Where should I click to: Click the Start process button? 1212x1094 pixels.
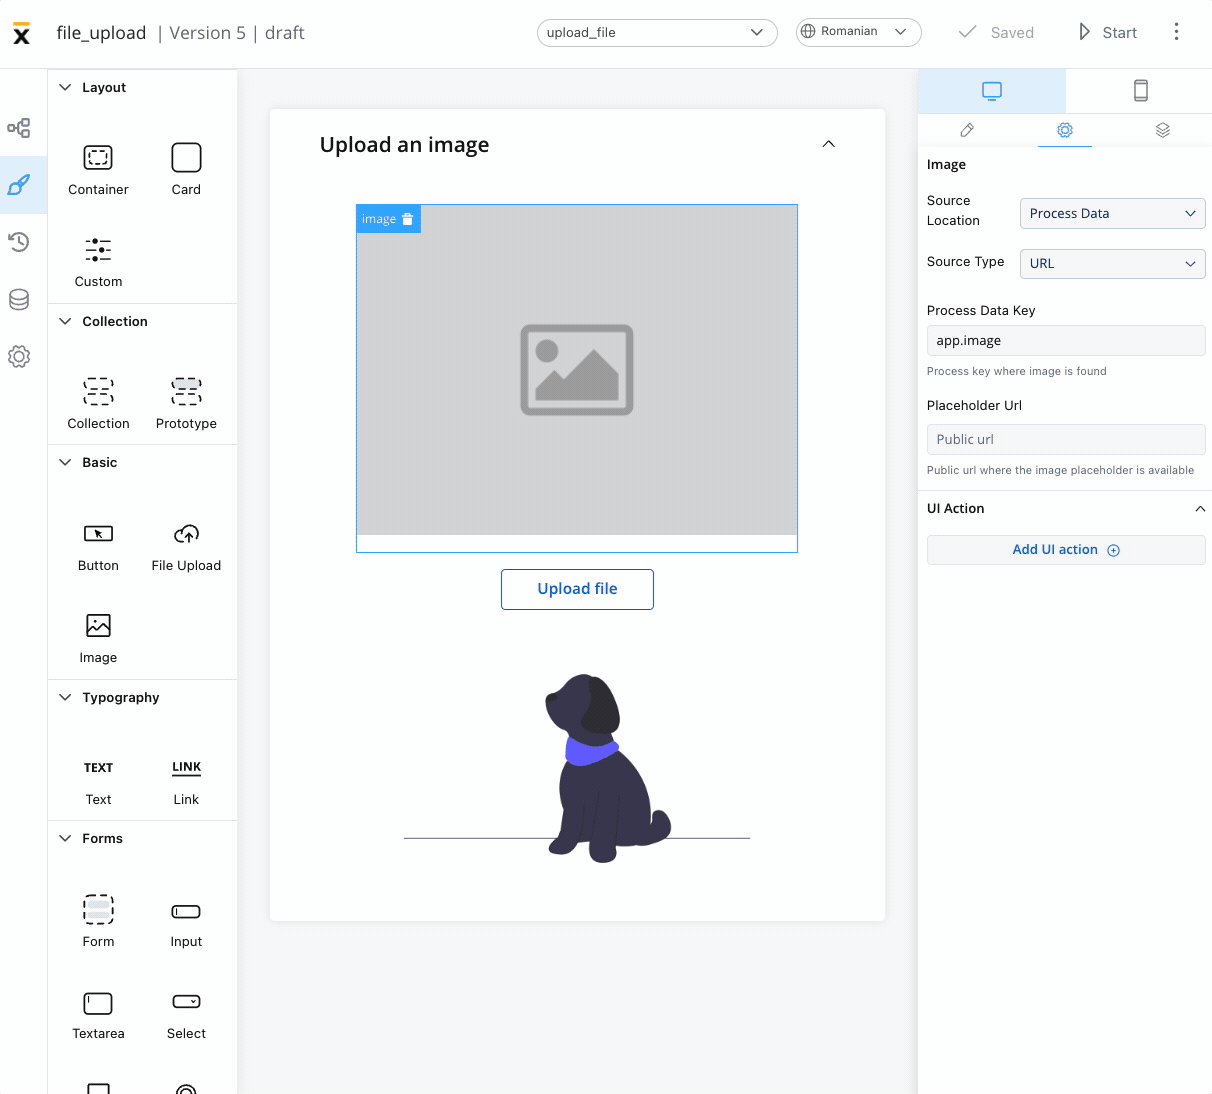1107,32
